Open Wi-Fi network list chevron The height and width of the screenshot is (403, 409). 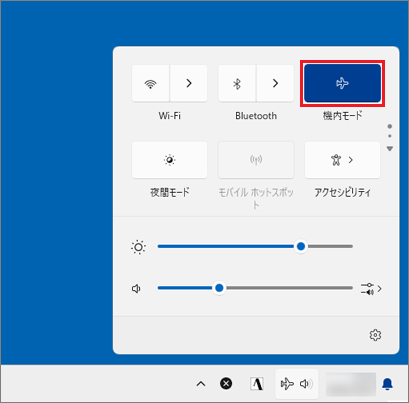pyautogui.click(x=189, y=83)
